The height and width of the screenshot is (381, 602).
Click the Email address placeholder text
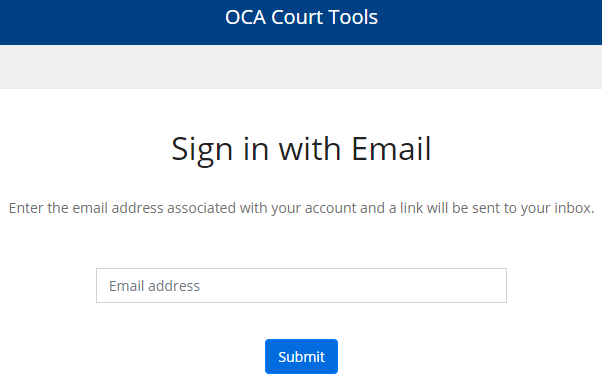click(154, 286)
